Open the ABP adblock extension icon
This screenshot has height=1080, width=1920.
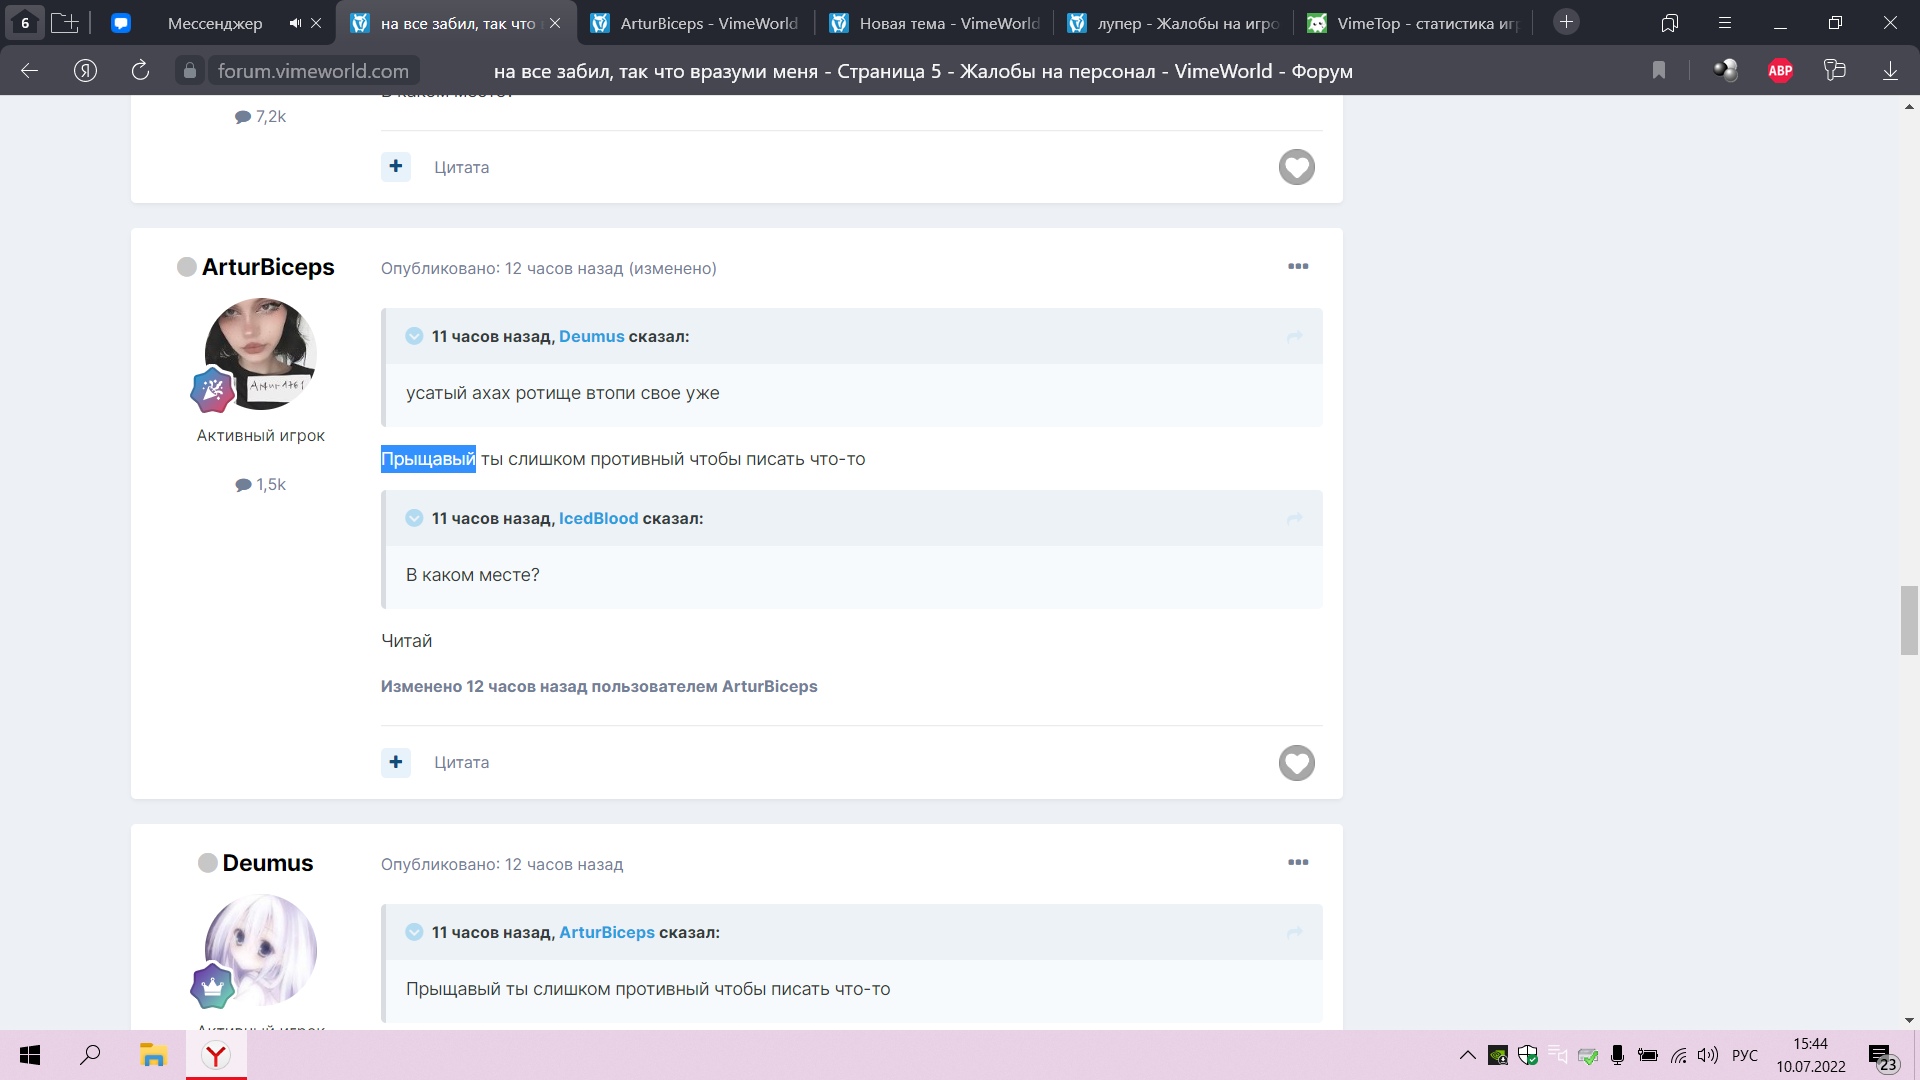[1780, 70]
